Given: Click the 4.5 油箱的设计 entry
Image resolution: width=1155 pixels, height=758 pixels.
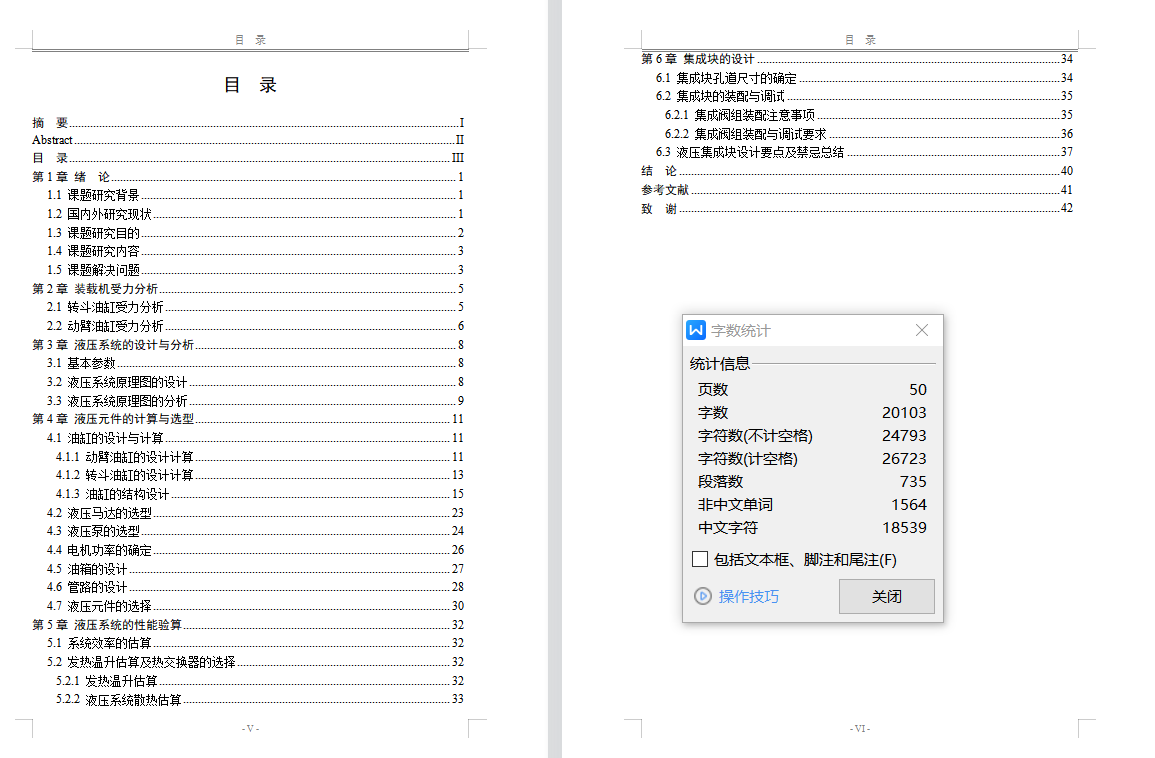Looking at the screenshot, I should coord(256,569).
